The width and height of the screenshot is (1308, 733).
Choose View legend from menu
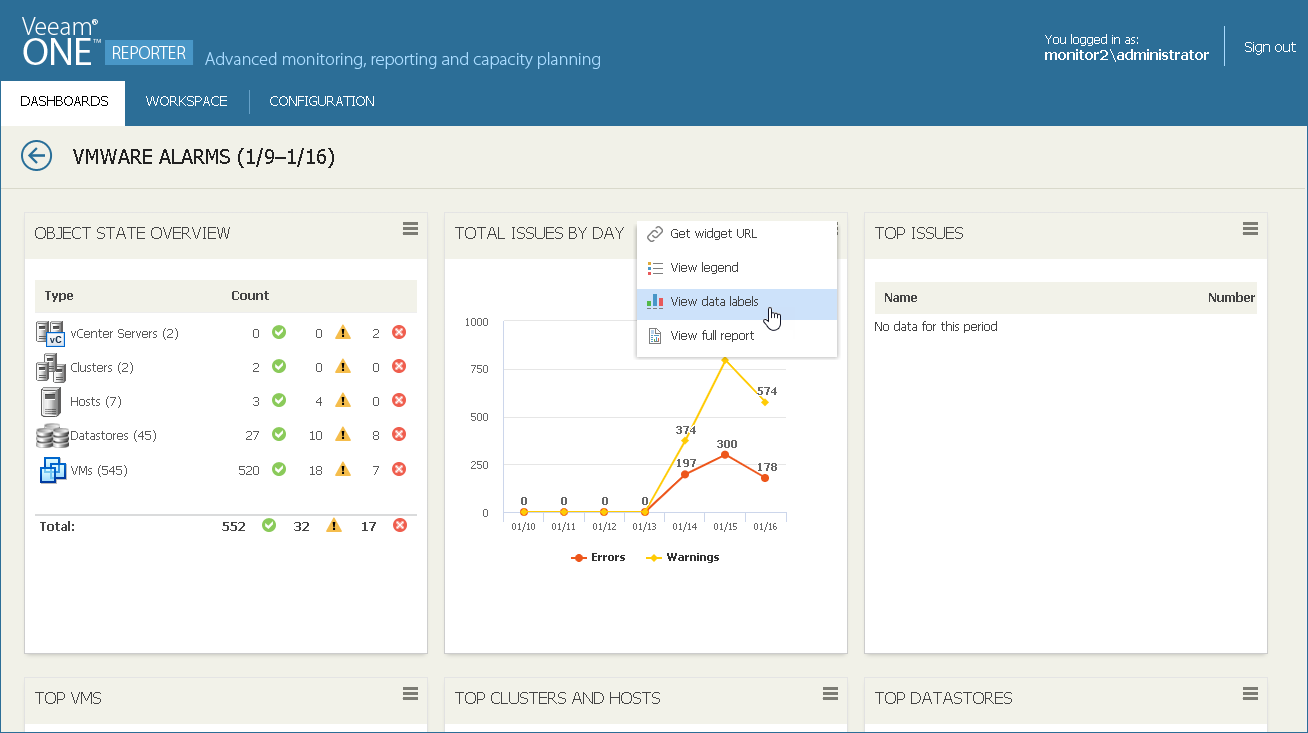(704, 268)
